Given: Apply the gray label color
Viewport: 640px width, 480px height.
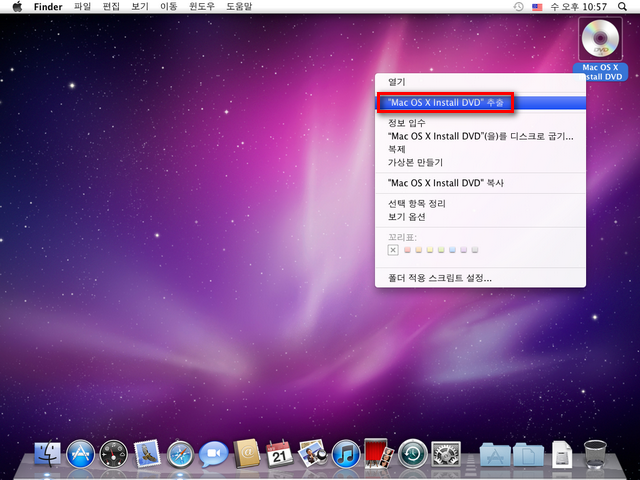Looking at the screenshot, I should coord(475,249).
